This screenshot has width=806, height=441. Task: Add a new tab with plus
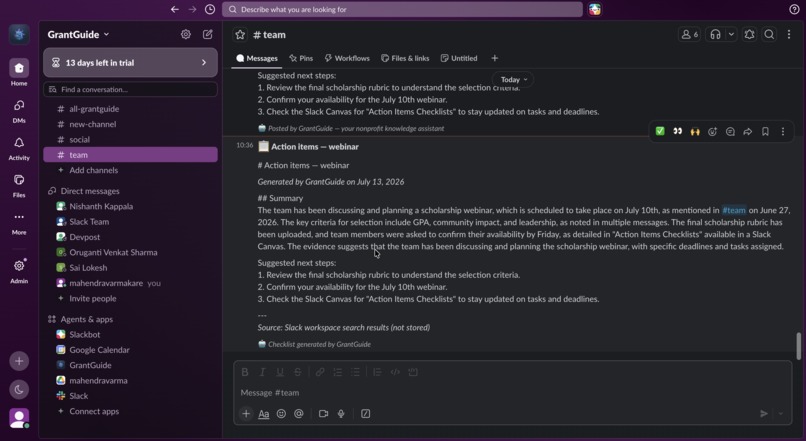click(x=494, y=58)
